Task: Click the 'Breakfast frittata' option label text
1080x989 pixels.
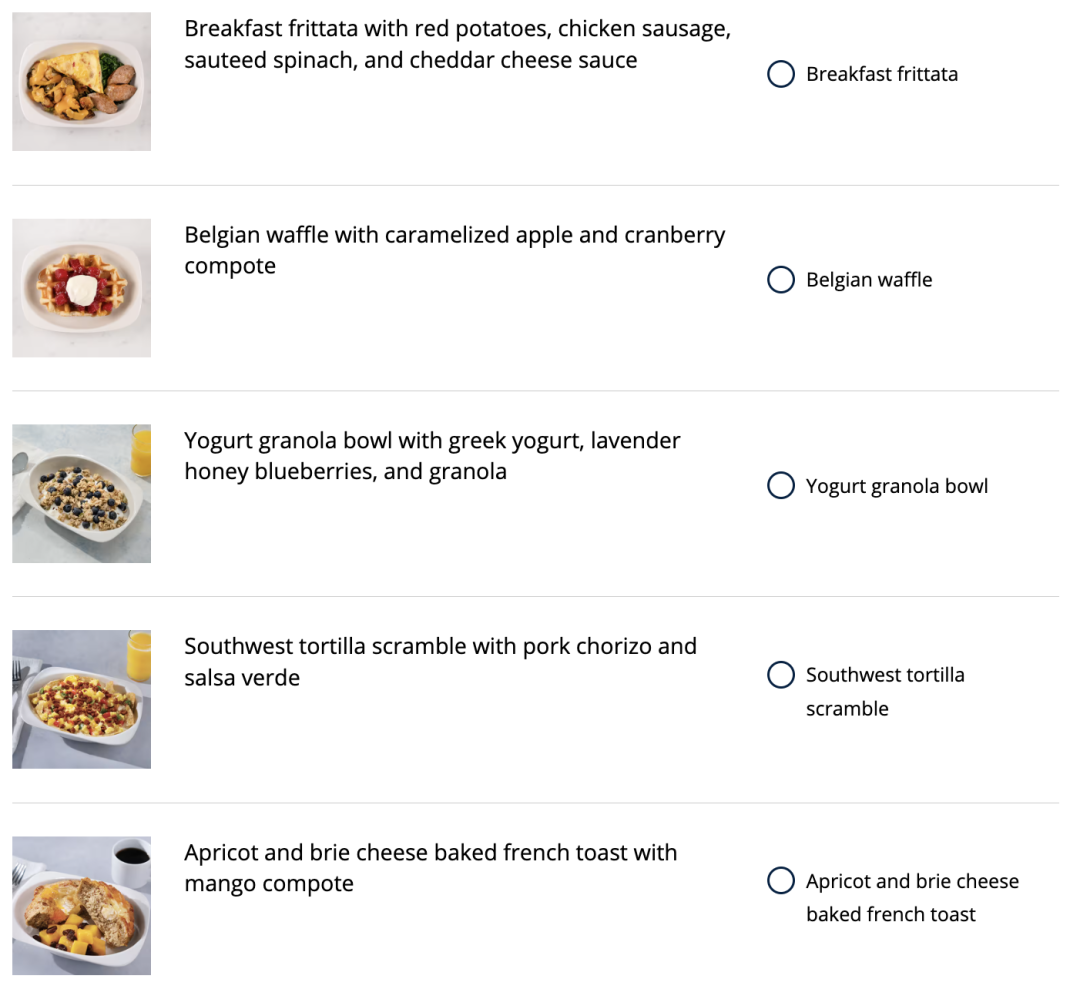Action: click(x=882, y=74)
